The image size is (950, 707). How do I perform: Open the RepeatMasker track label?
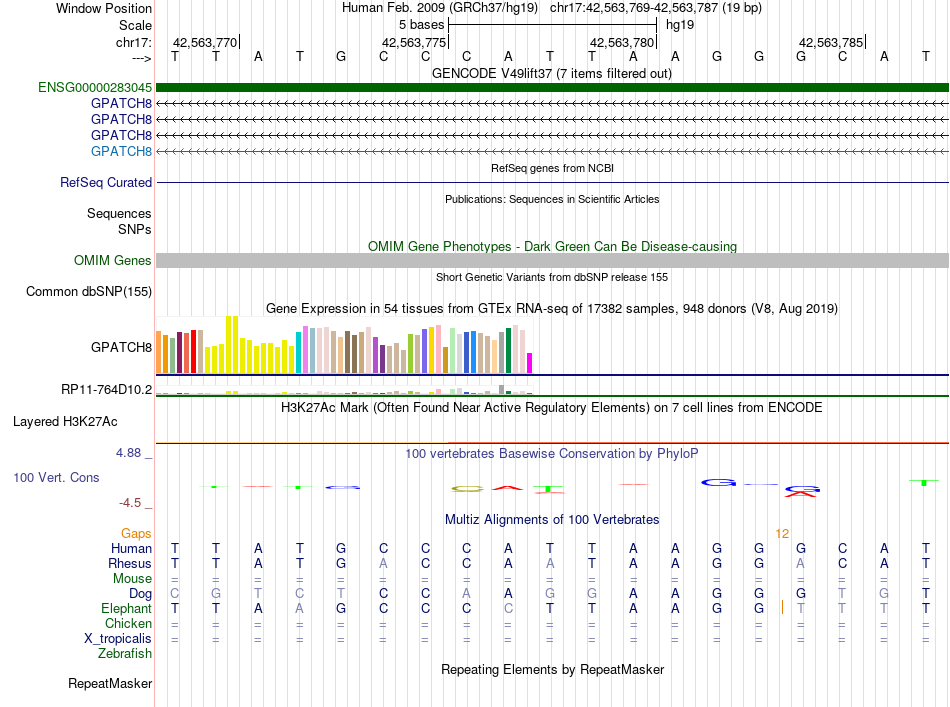pyautogui.click(x=110, y=684)
